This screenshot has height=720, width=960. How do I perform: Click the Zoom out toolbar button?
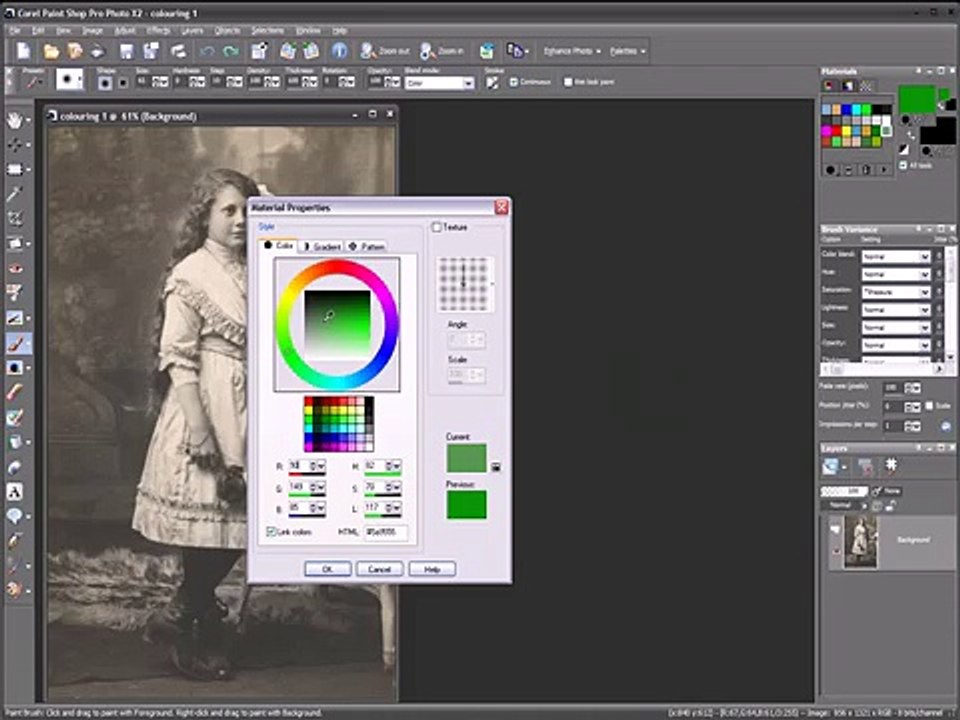[384, 51]
